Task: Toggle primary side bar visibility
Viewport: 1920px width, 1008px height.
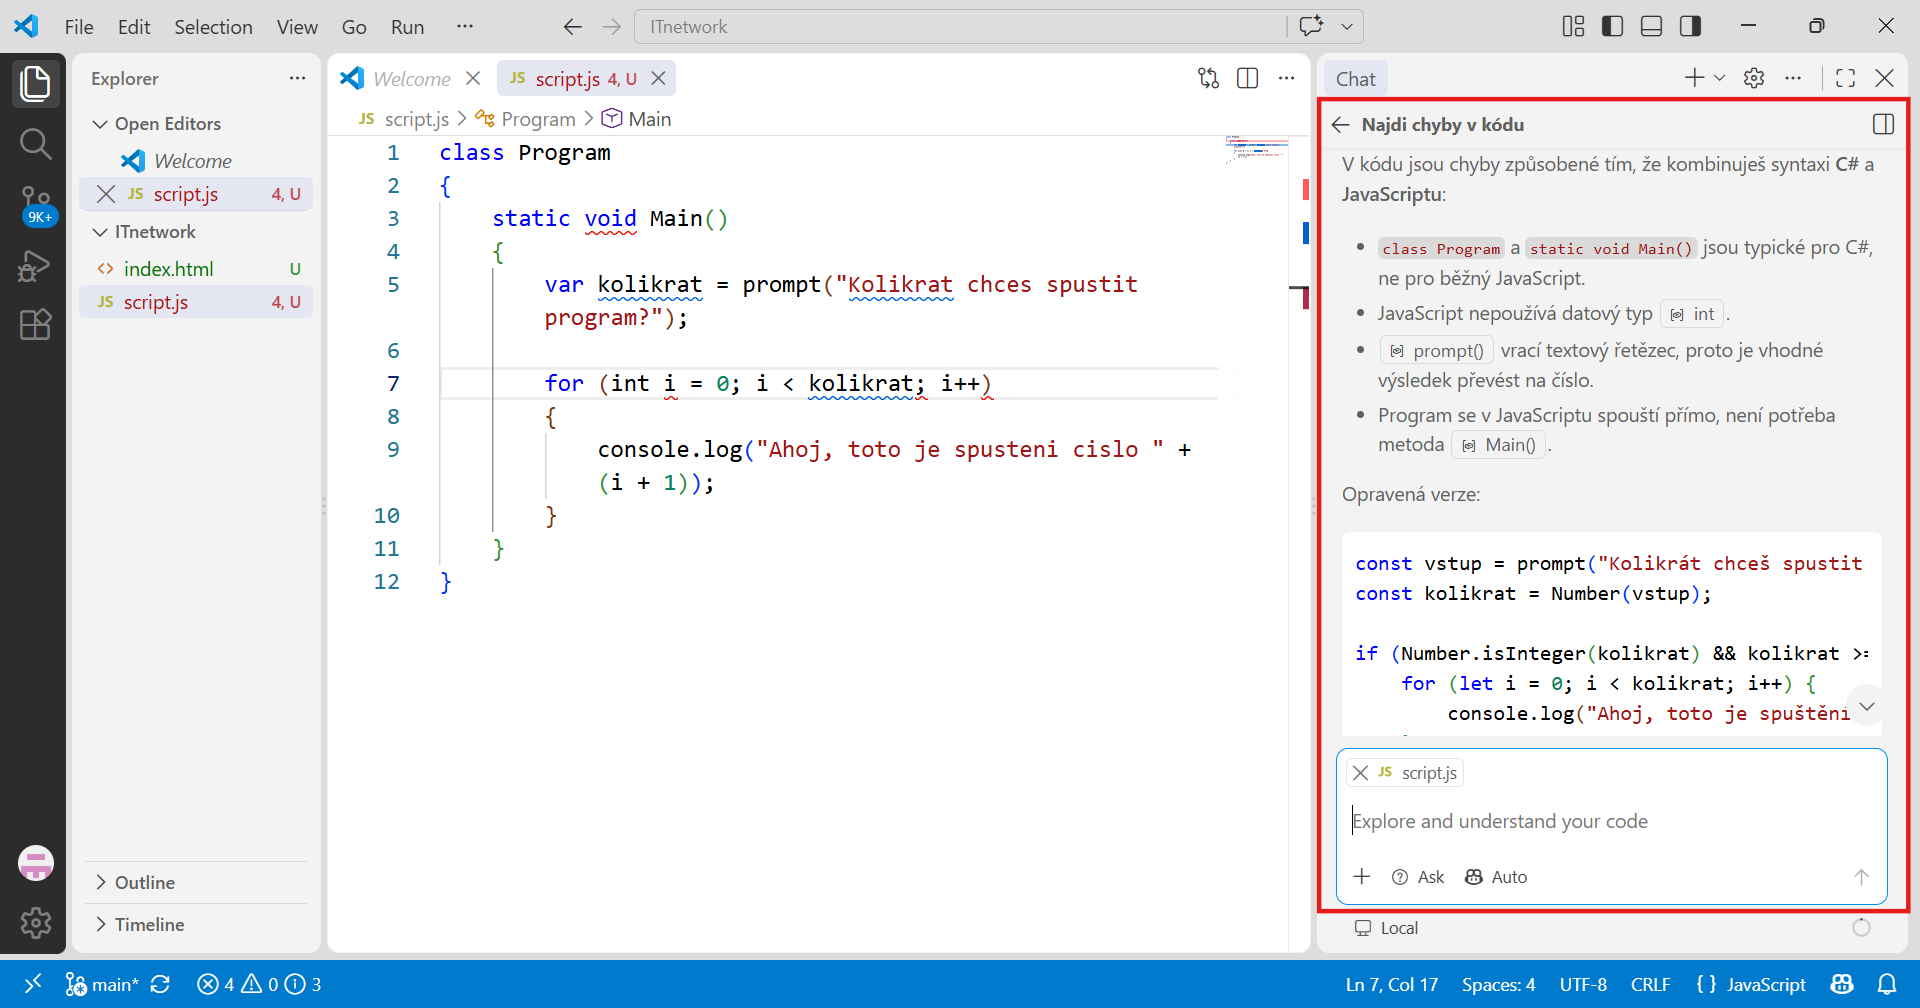Action: (1613, 26)
